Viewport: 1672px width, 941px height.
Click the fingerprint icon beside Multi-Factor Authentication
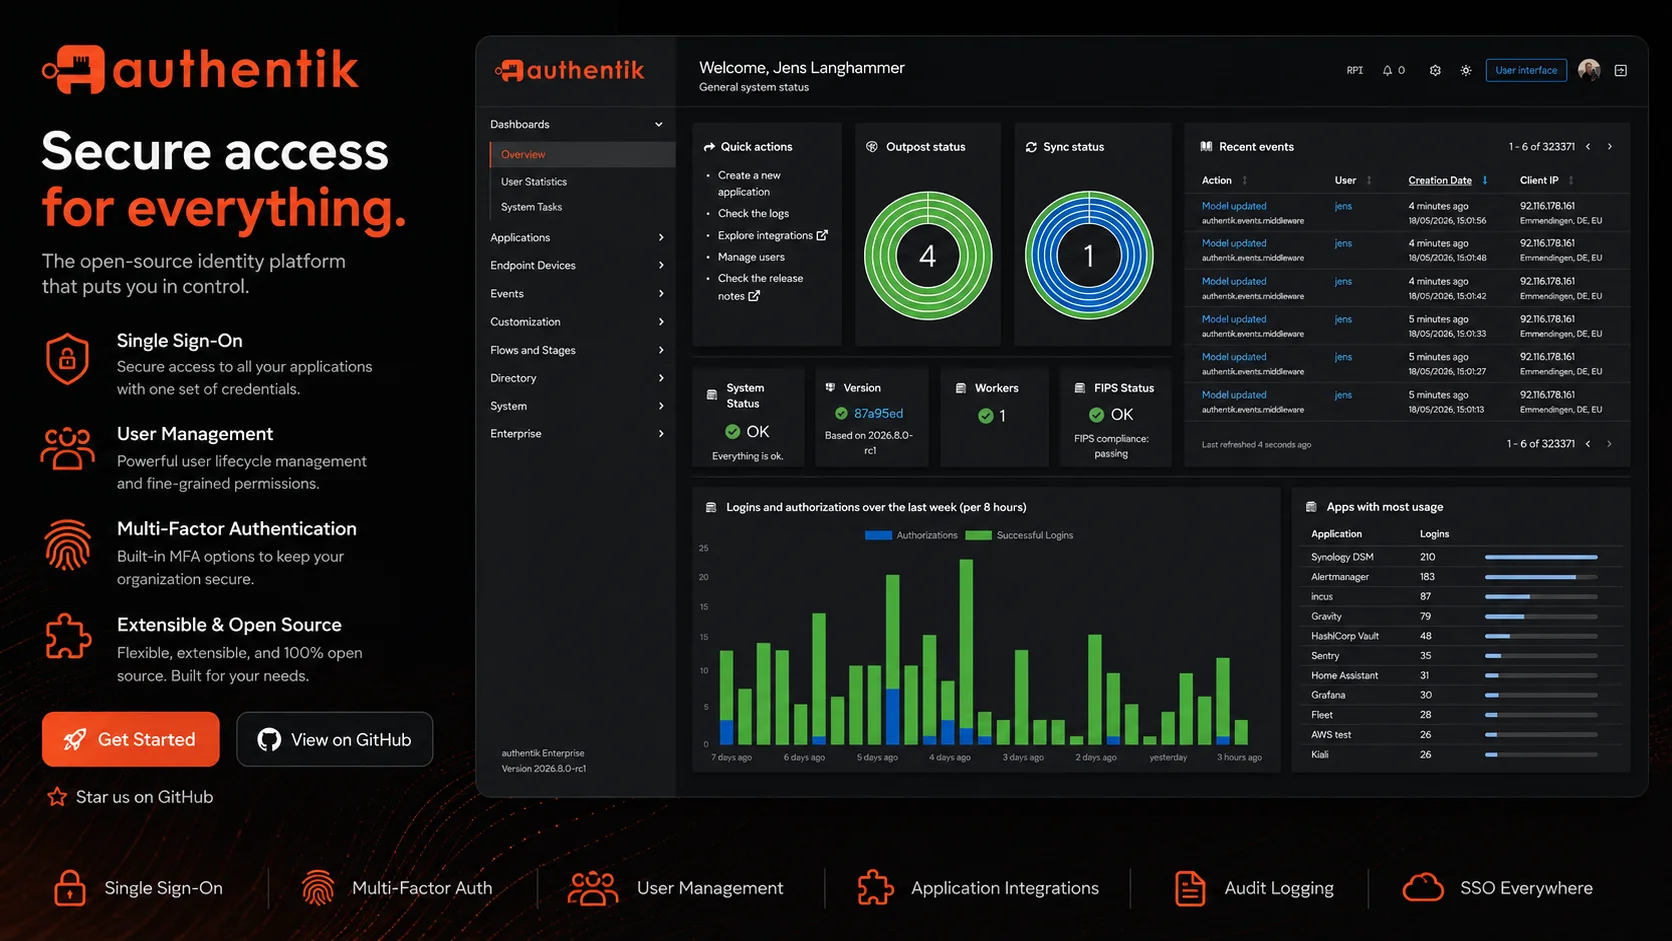pyautogui.click(x=67, y=545)
